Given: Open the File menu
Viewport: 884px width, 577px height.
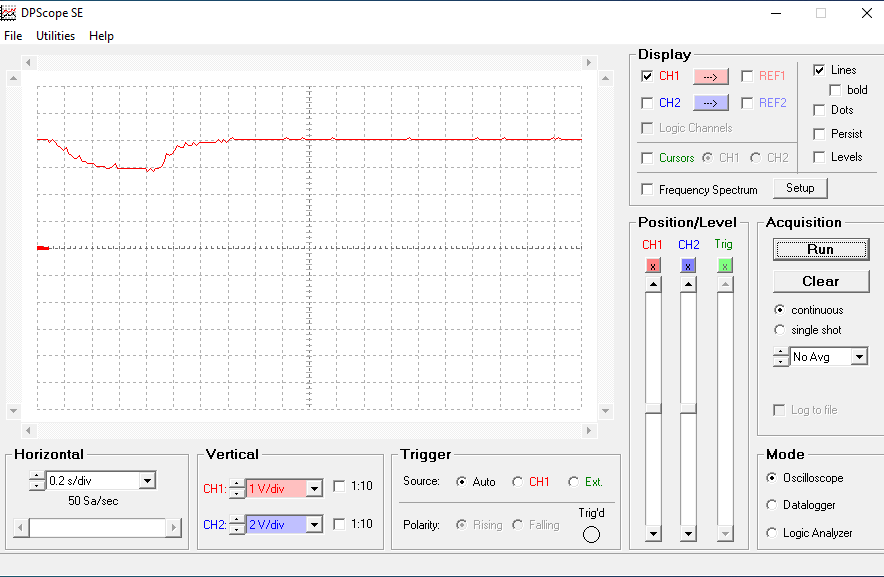Looking at the screenshot, I should click(13, 36).
